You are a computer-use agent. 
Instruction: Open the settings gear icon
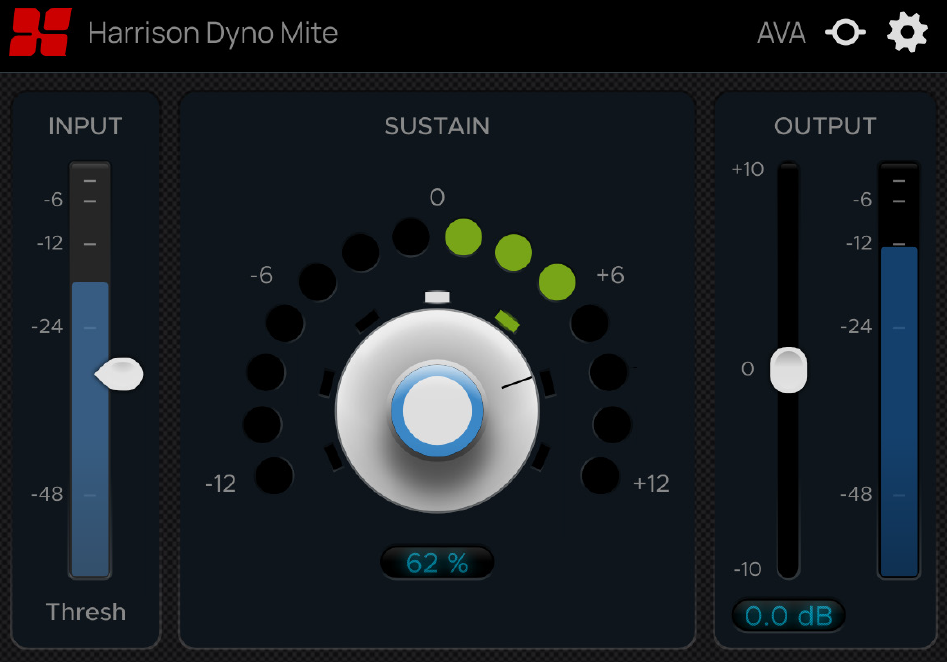click(907, 33)
